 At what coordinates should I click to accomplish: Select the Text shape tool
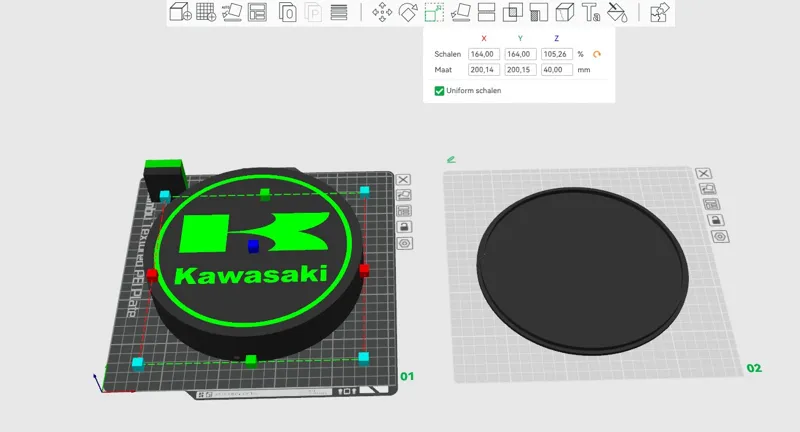click(591, 12)
